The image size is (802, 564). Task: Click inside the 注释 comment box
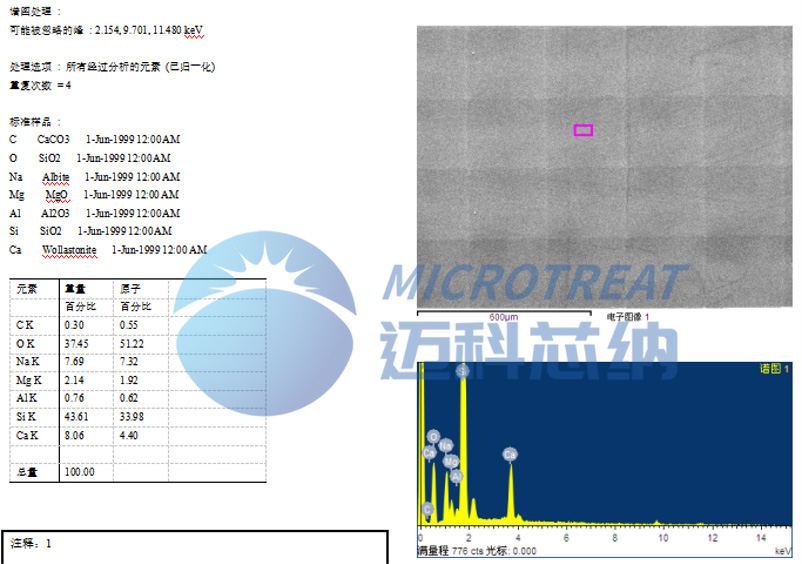195,546
